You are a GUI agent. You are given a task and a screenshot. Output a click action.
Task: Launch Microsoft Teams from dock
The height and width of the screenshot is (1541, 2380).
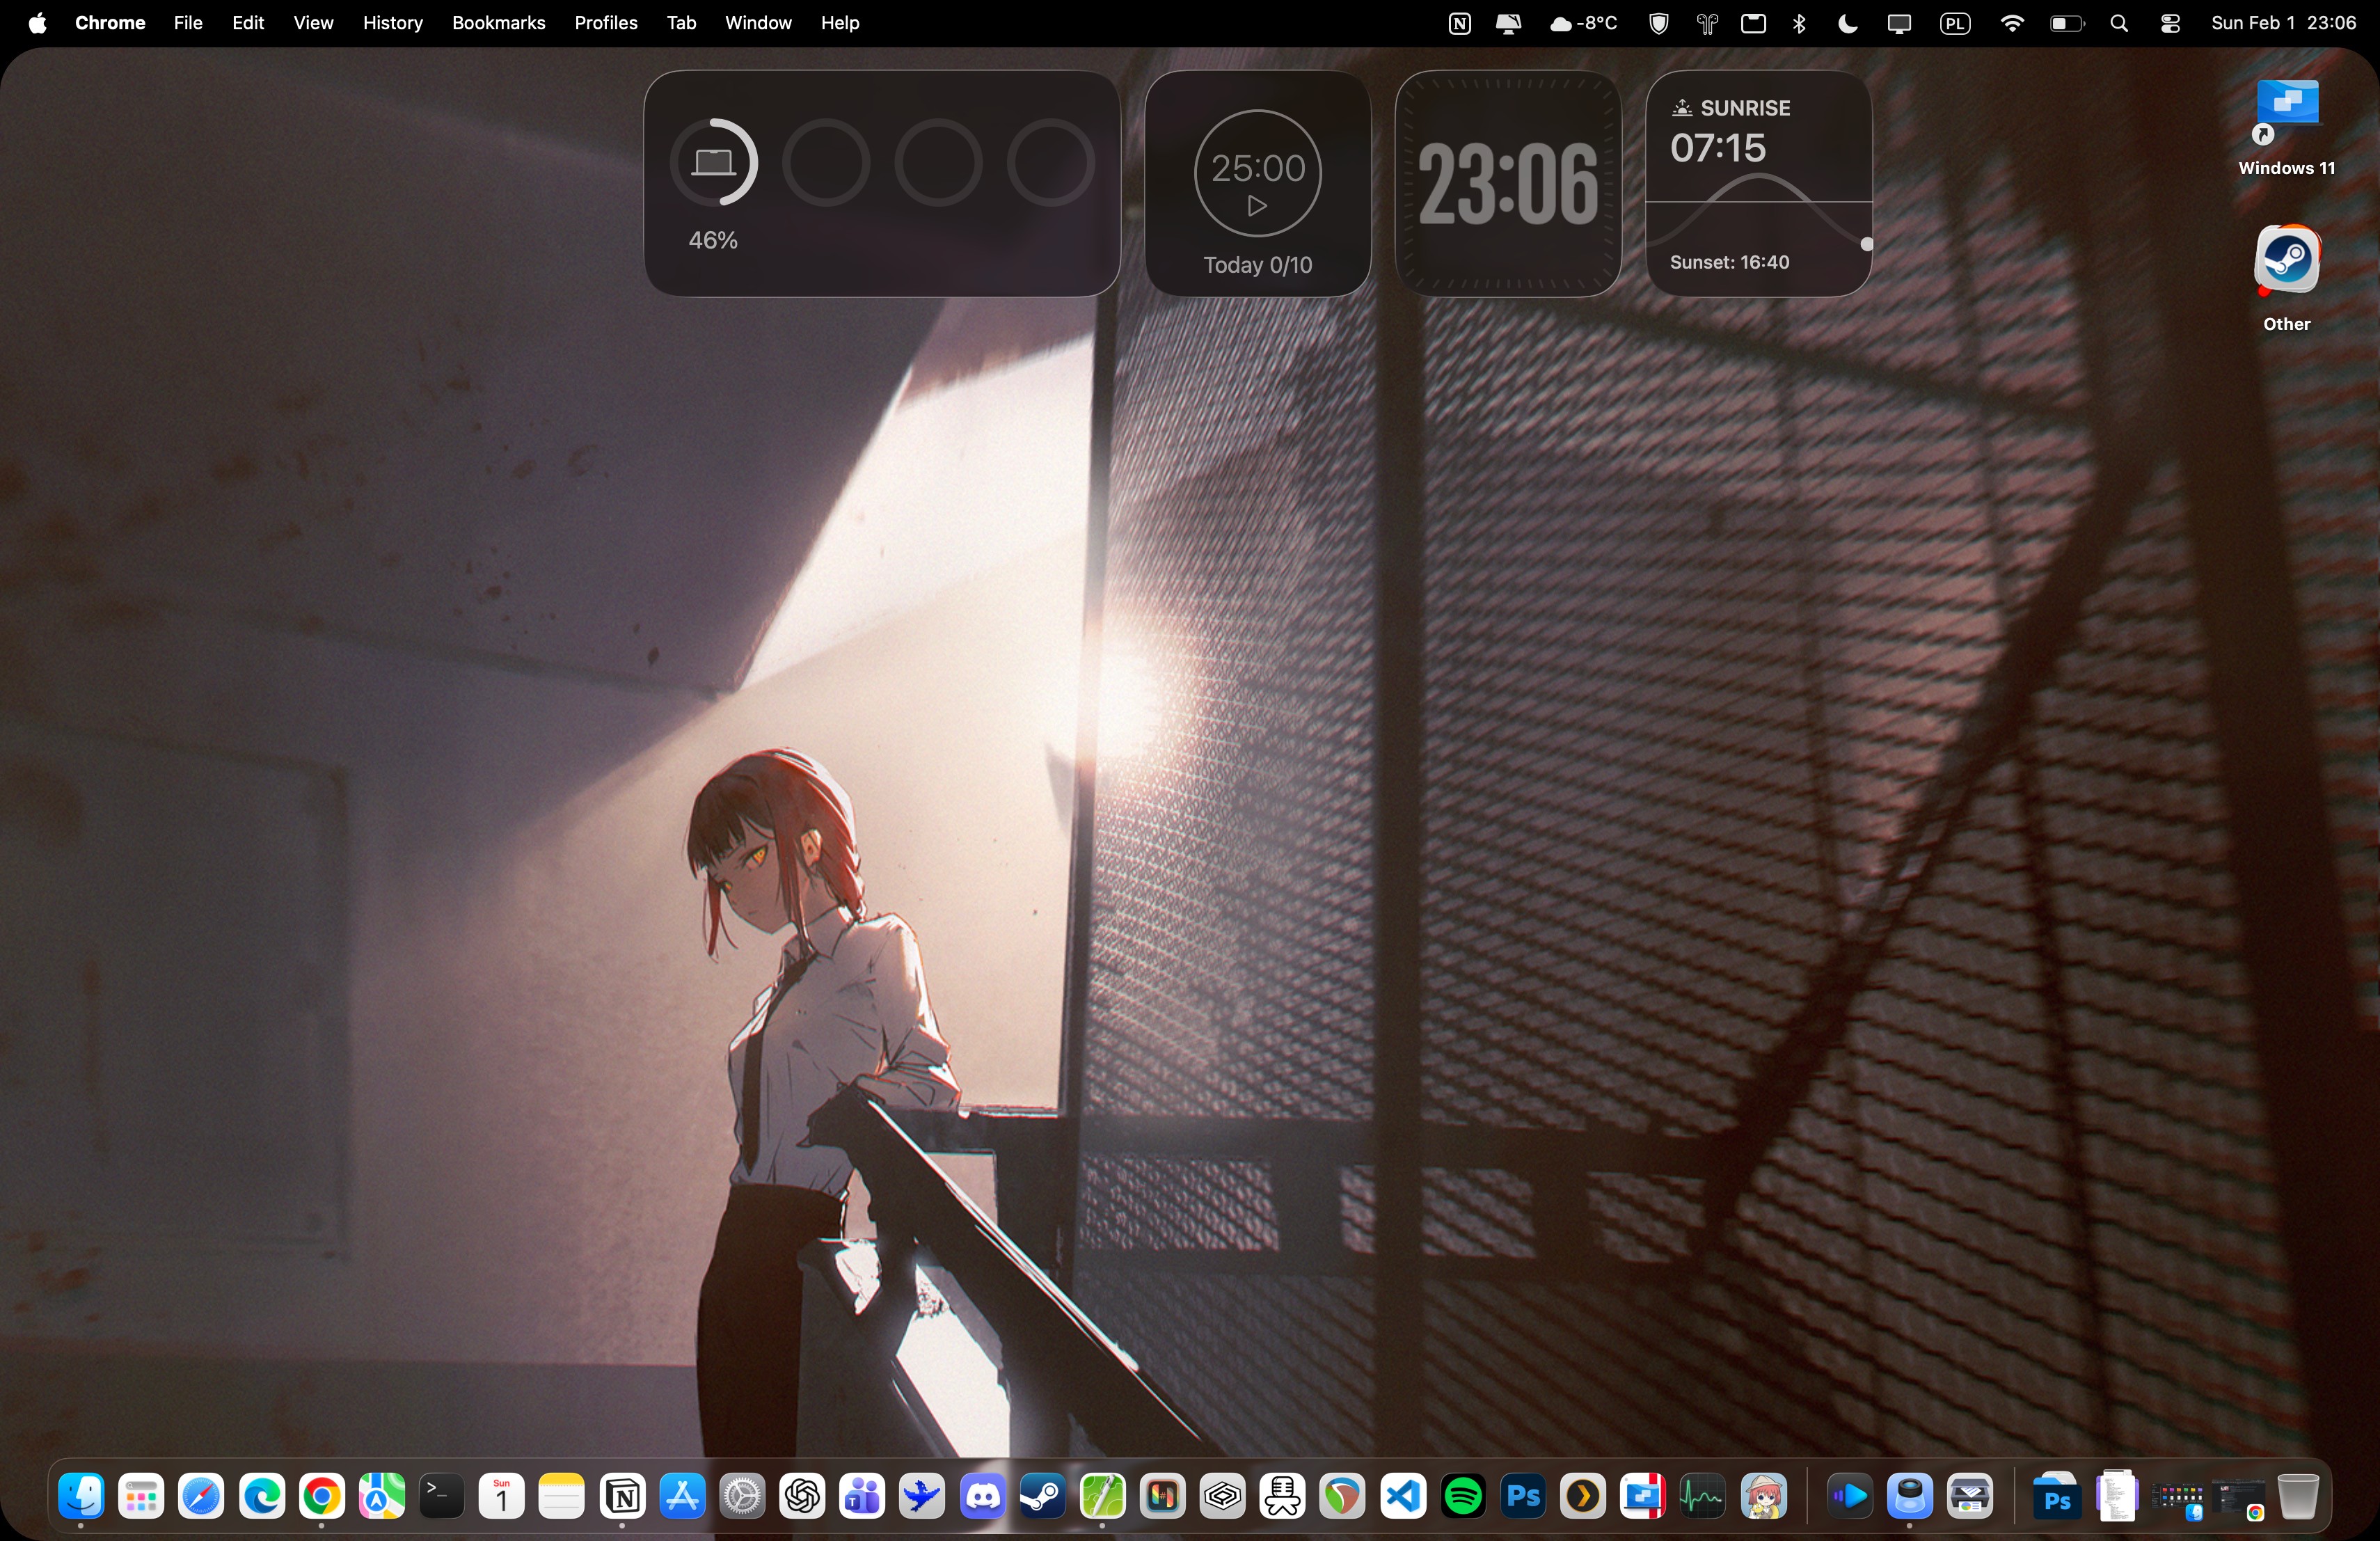862,1497
